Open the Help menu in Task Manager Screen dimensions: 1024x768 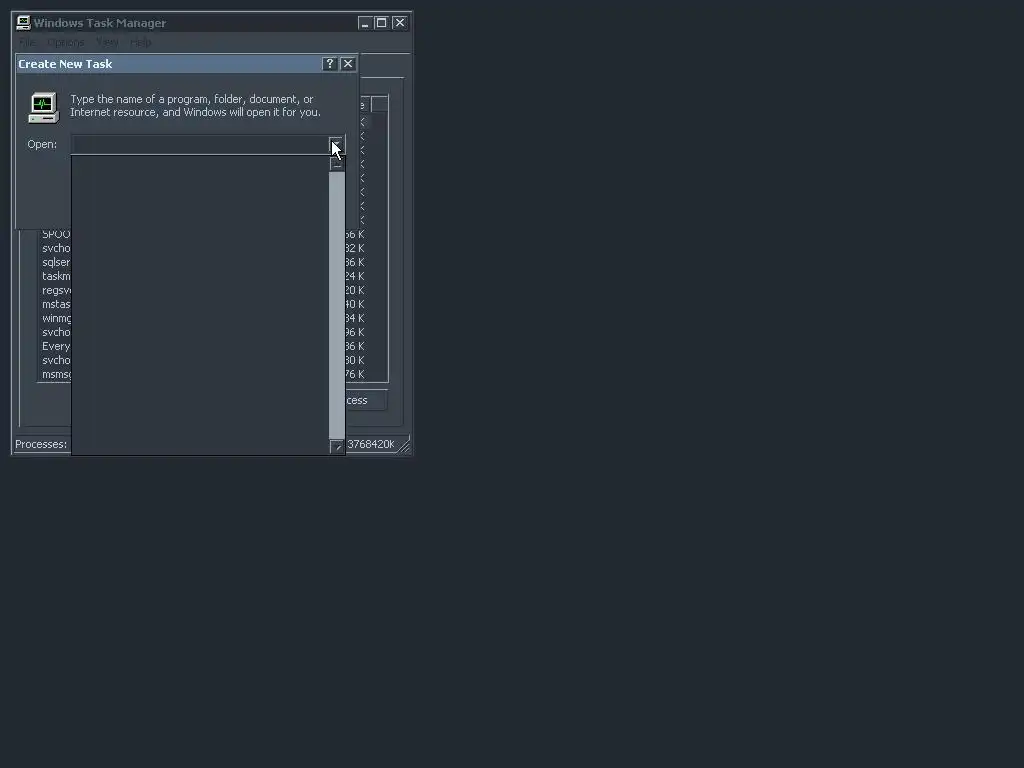tap(140, 42)
